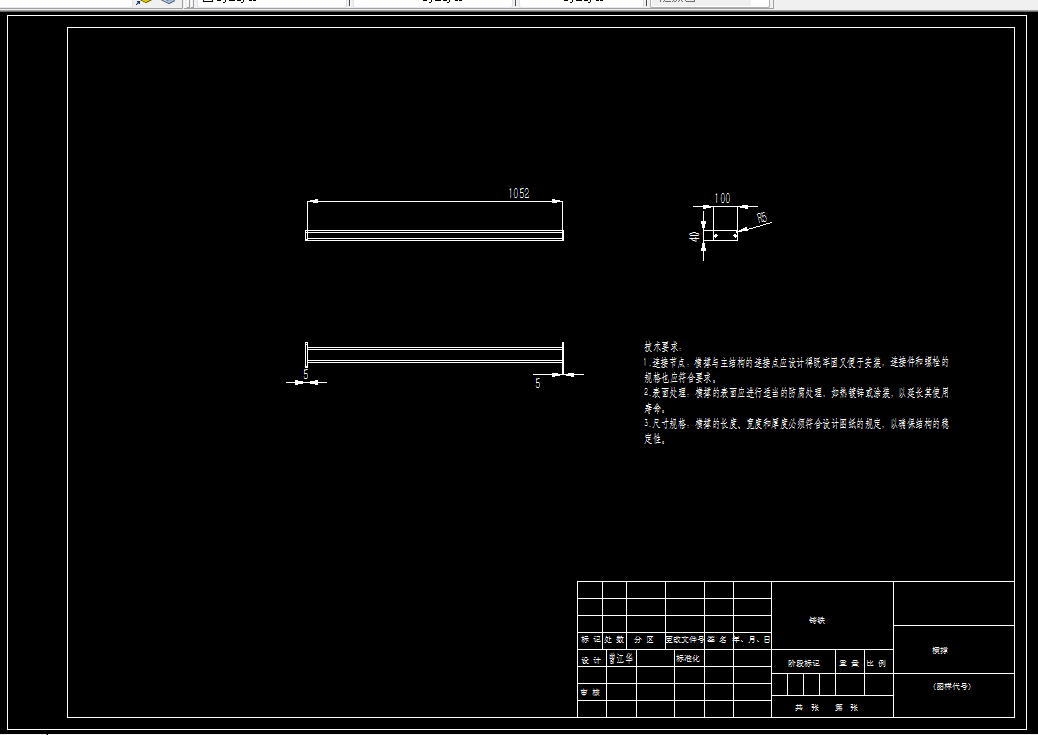The width and height of the screenshot is (1038, 735).
Task: Select the (图样代号) drawing number text
Action: [x=952, y=687]
